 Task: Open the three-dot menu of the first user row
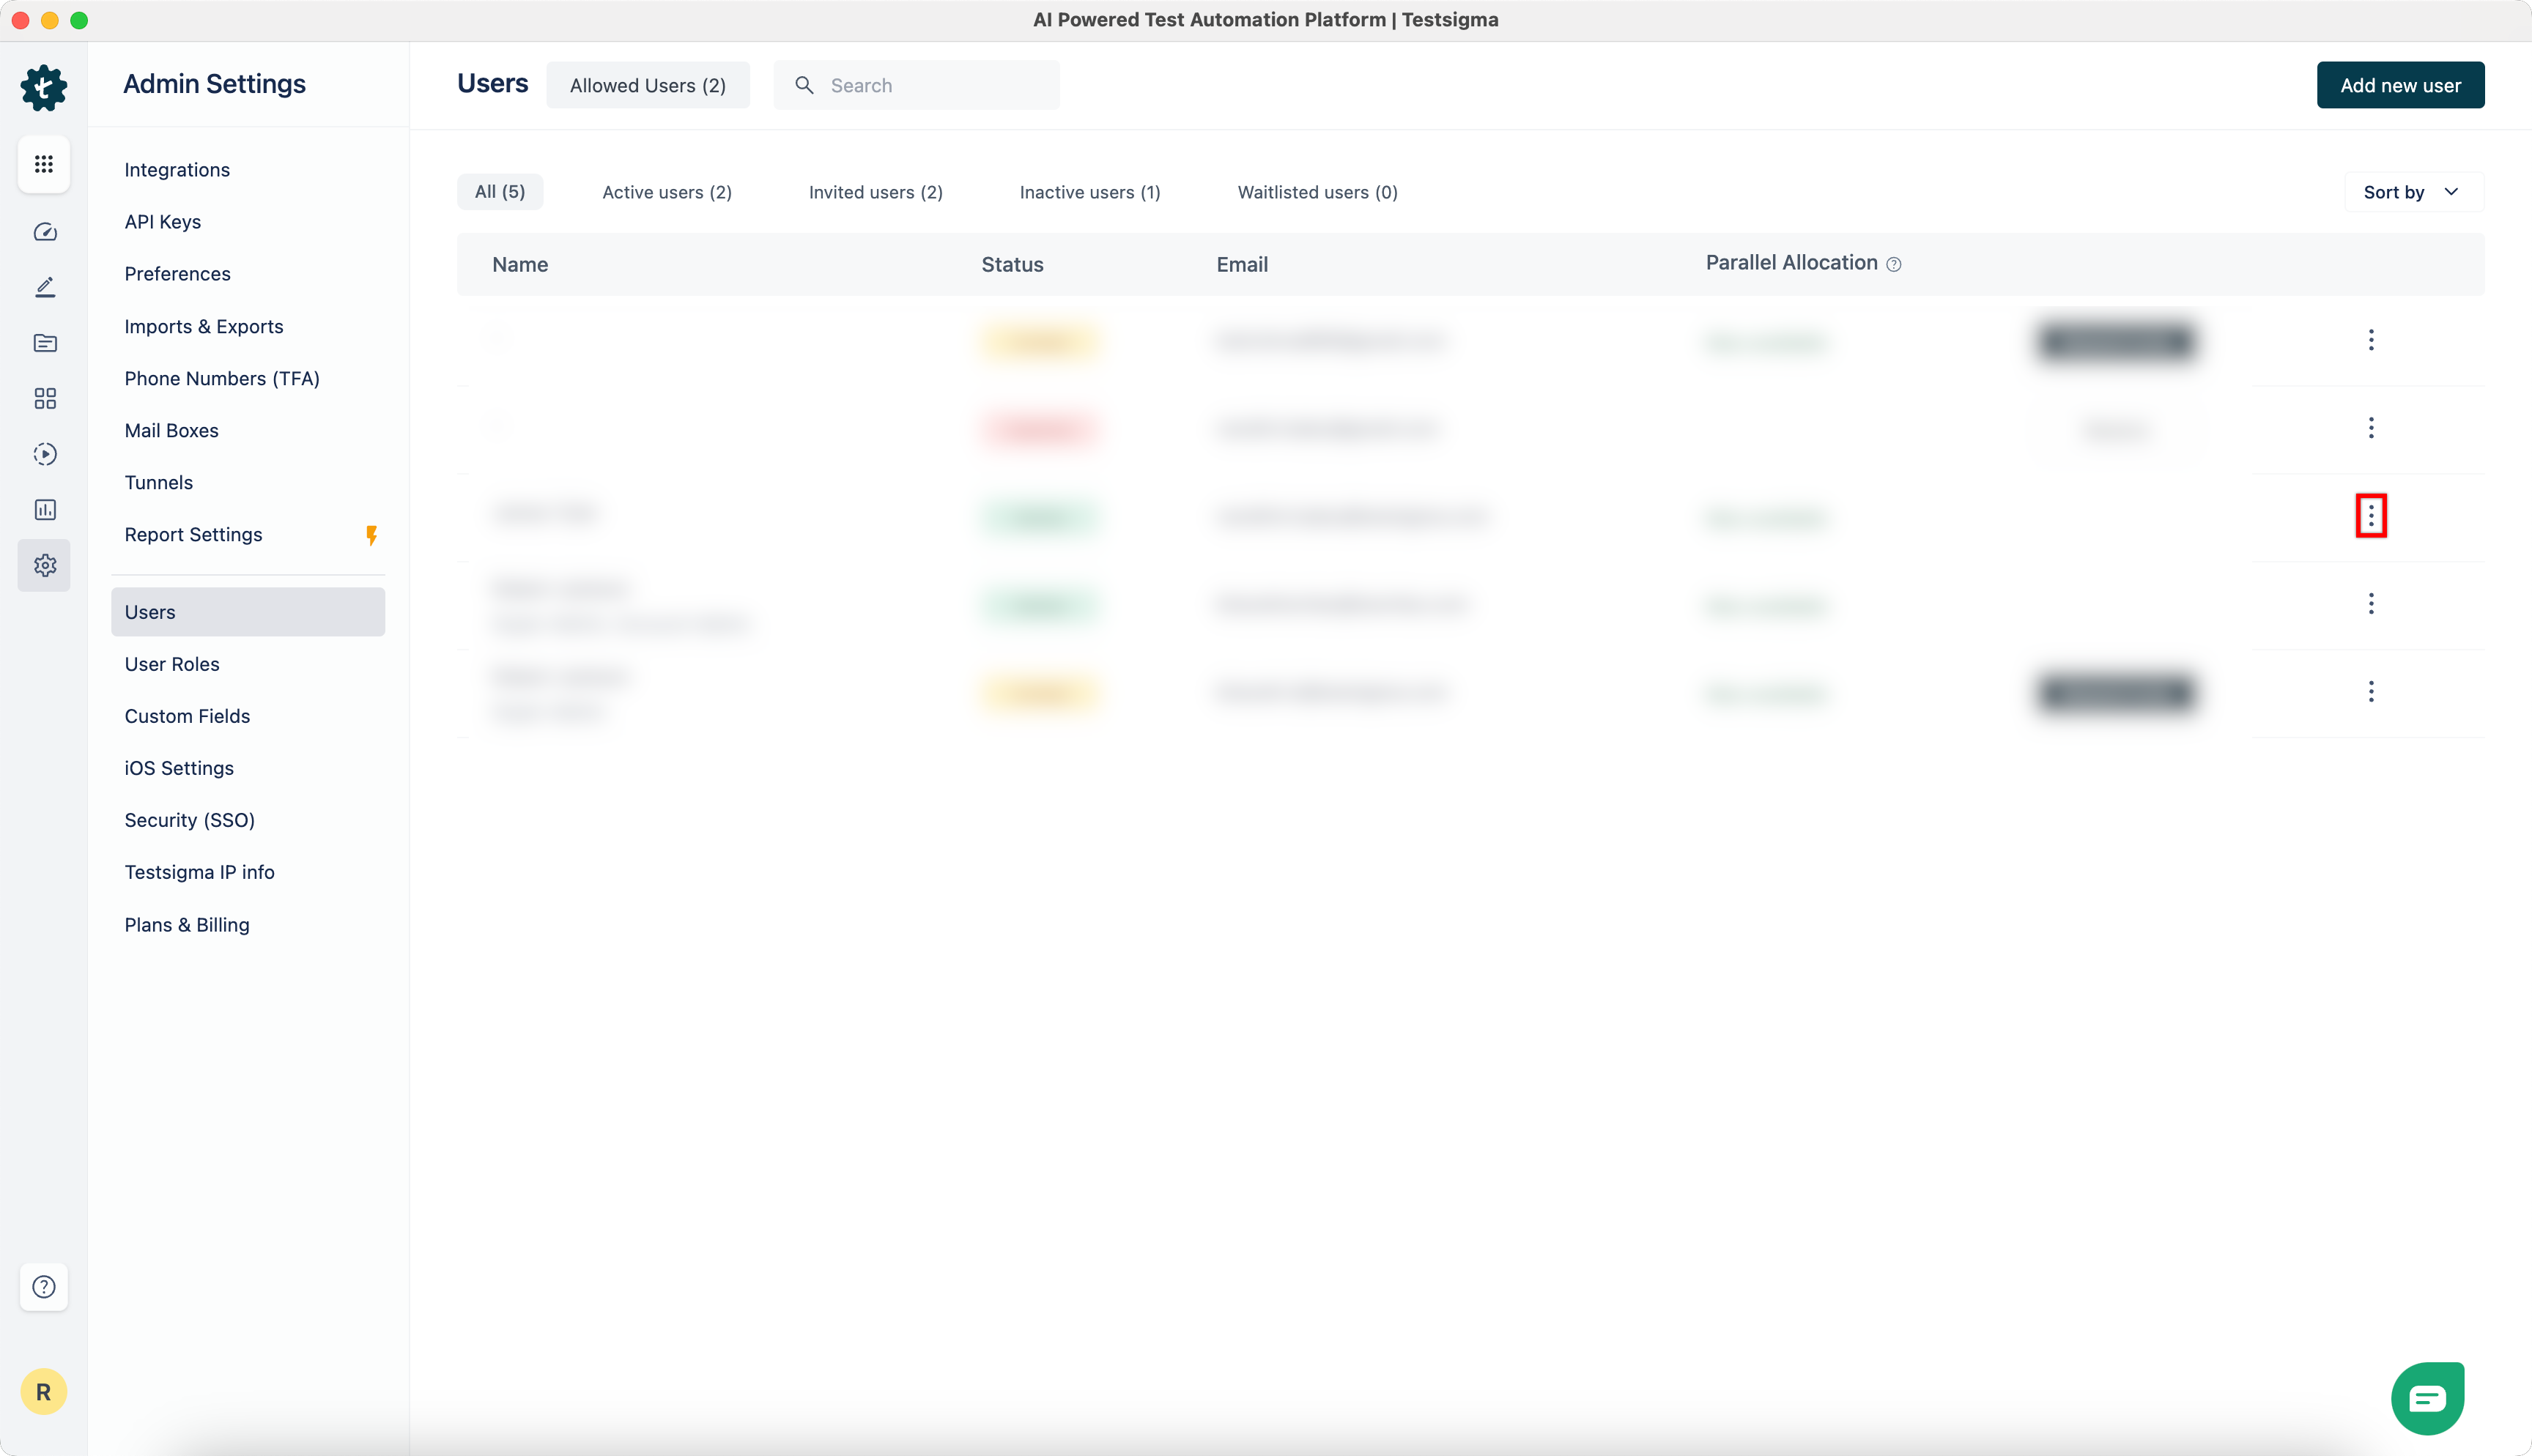(2371, 340)
